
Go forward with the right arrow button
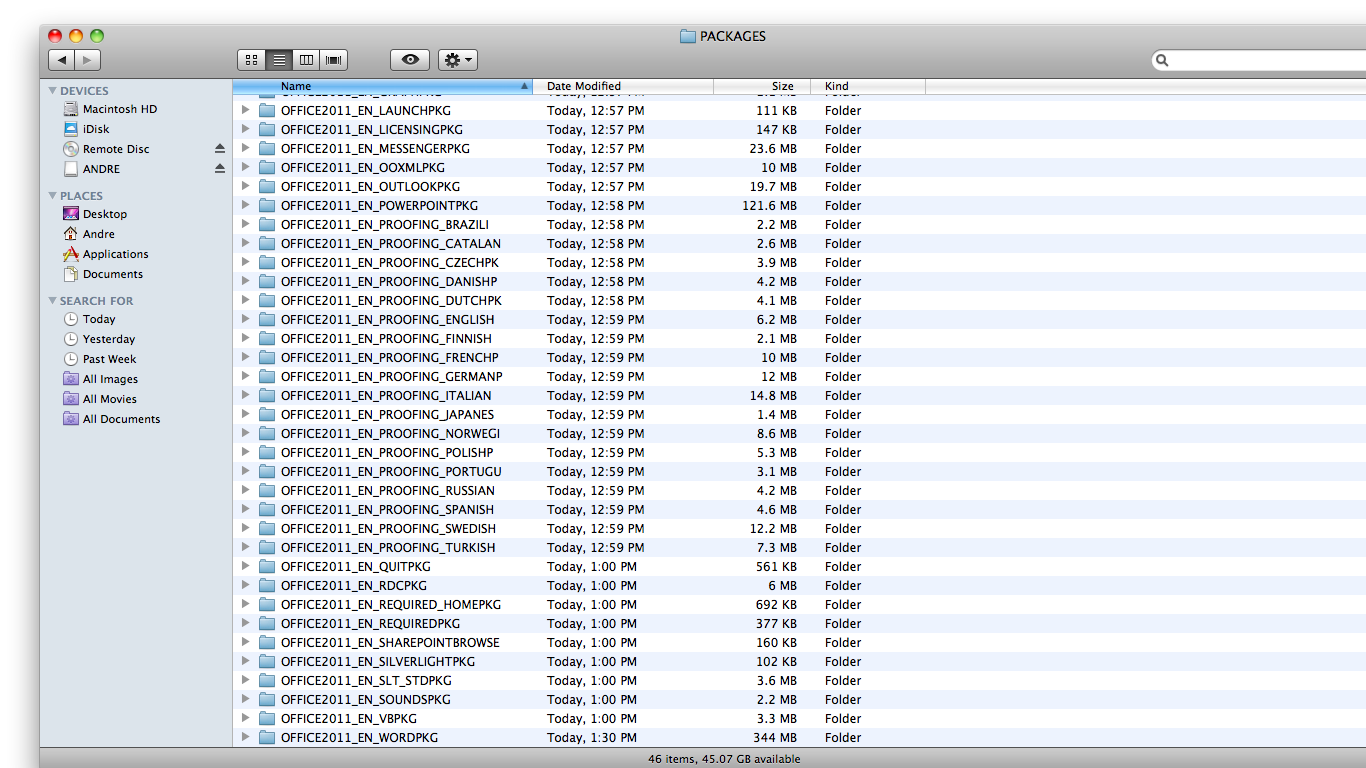click(x=88, y=60)
